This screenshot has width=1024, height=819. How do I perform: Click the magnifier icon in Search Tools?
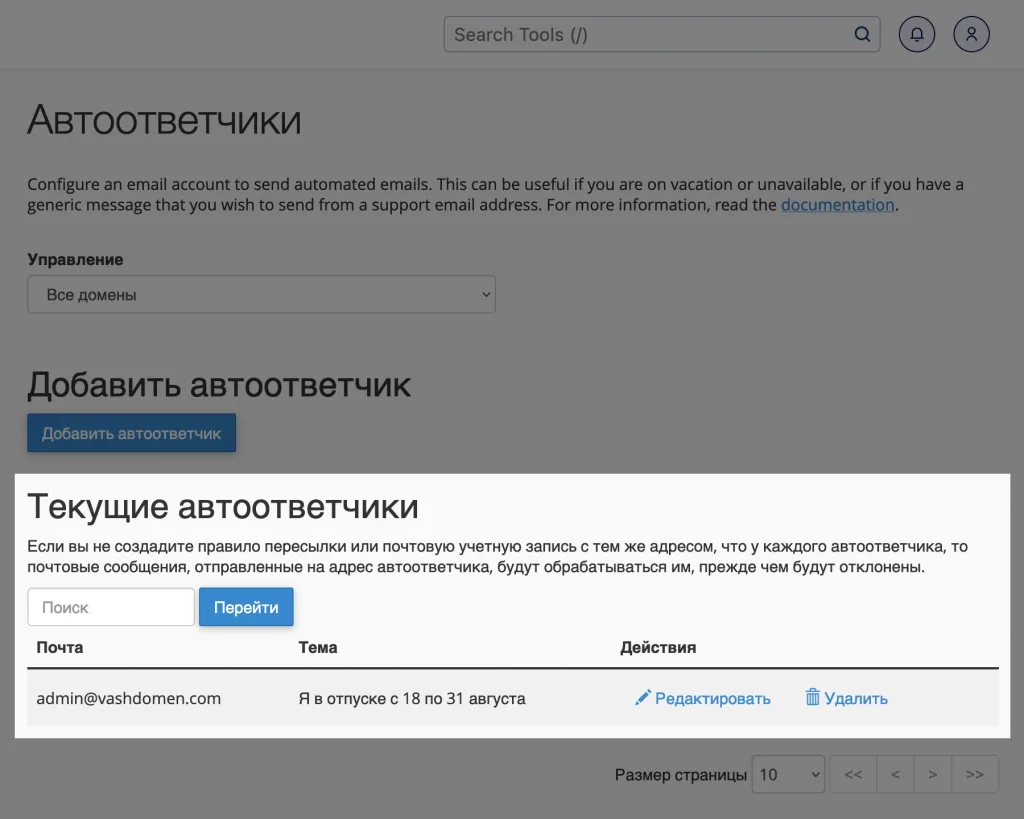(862, 34)
